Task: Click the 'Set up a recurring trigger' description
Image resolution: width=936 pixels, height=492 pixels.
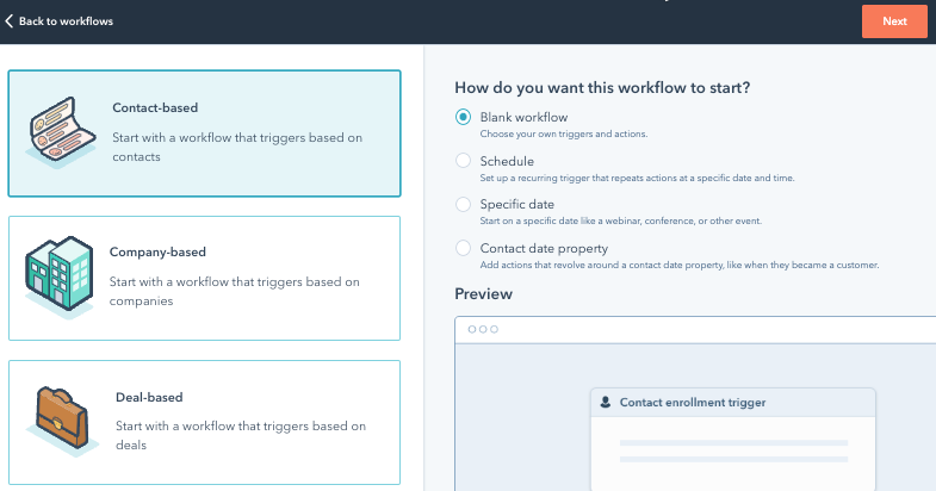Action: 637,178
